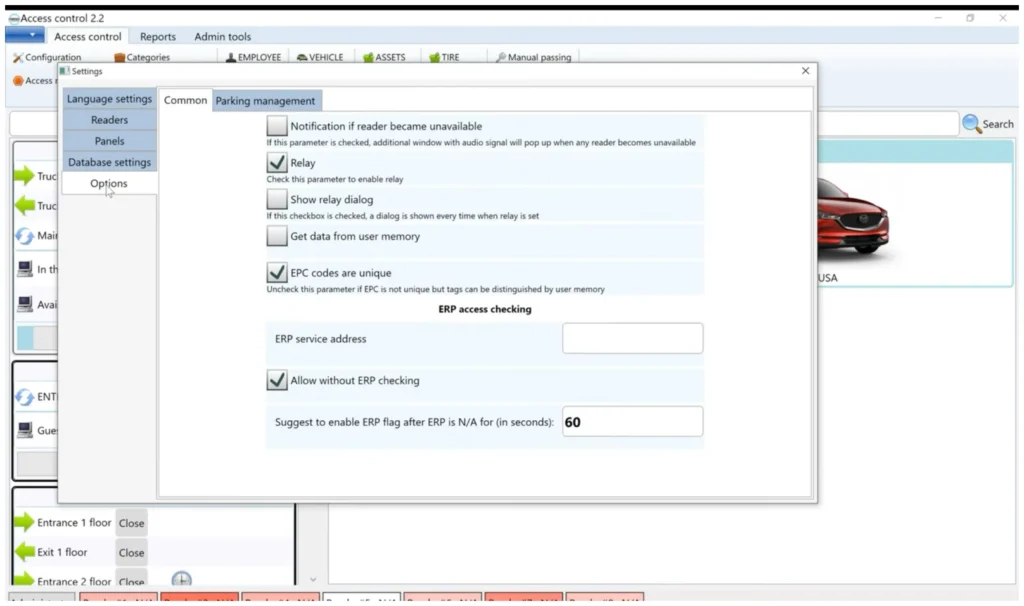Open the EMPLOYEE section

point(253,57)
